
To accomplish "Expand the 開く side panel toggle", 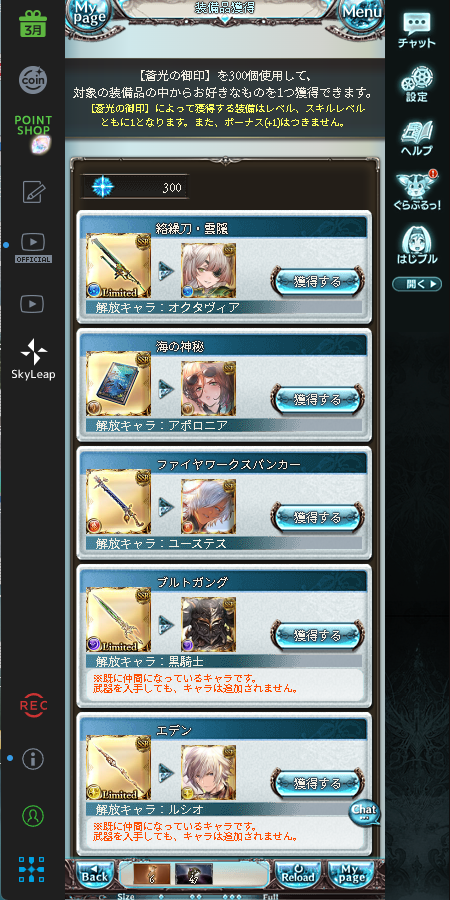I will [x=417, y=284].
